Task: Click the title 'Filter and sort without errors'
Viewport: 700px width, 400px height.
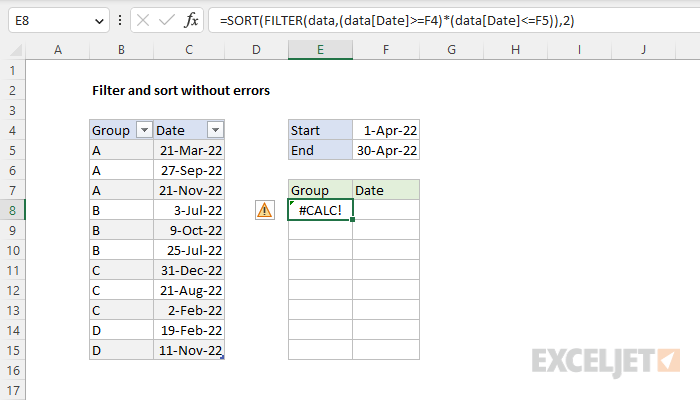Action: (181, 91)
